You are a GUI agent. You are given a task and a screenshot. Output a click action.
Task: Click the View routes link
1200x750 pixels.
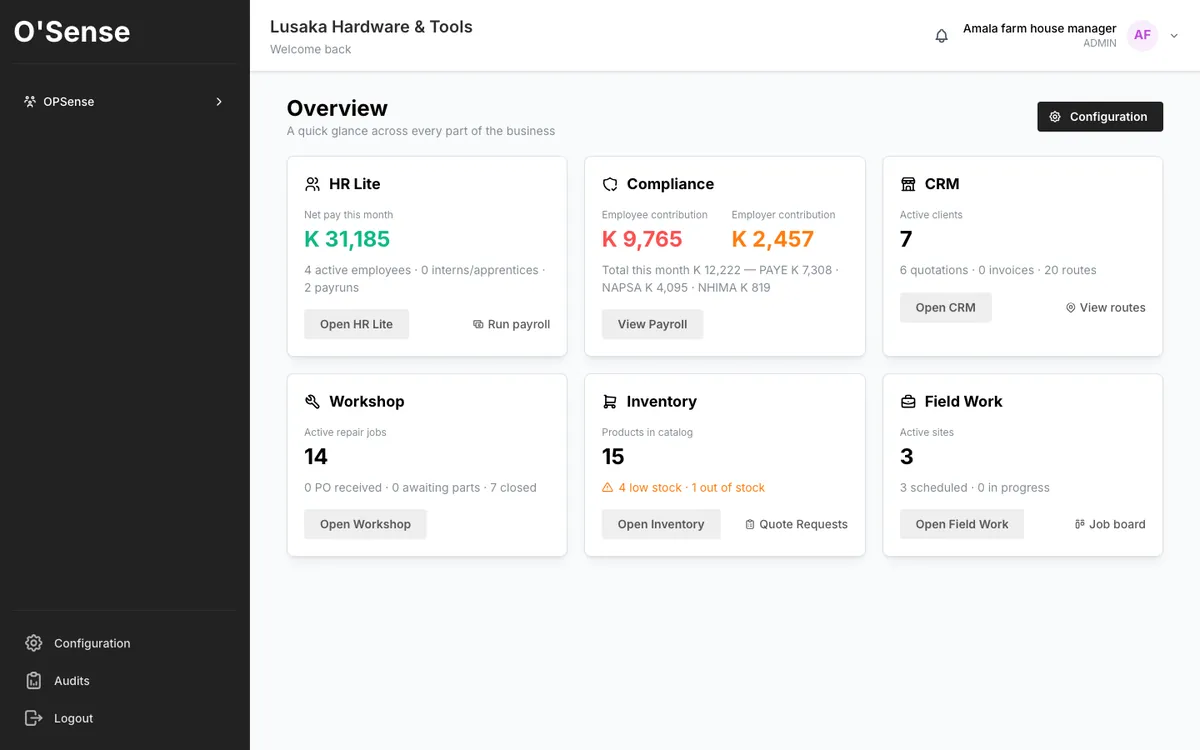coord(1106,307)
